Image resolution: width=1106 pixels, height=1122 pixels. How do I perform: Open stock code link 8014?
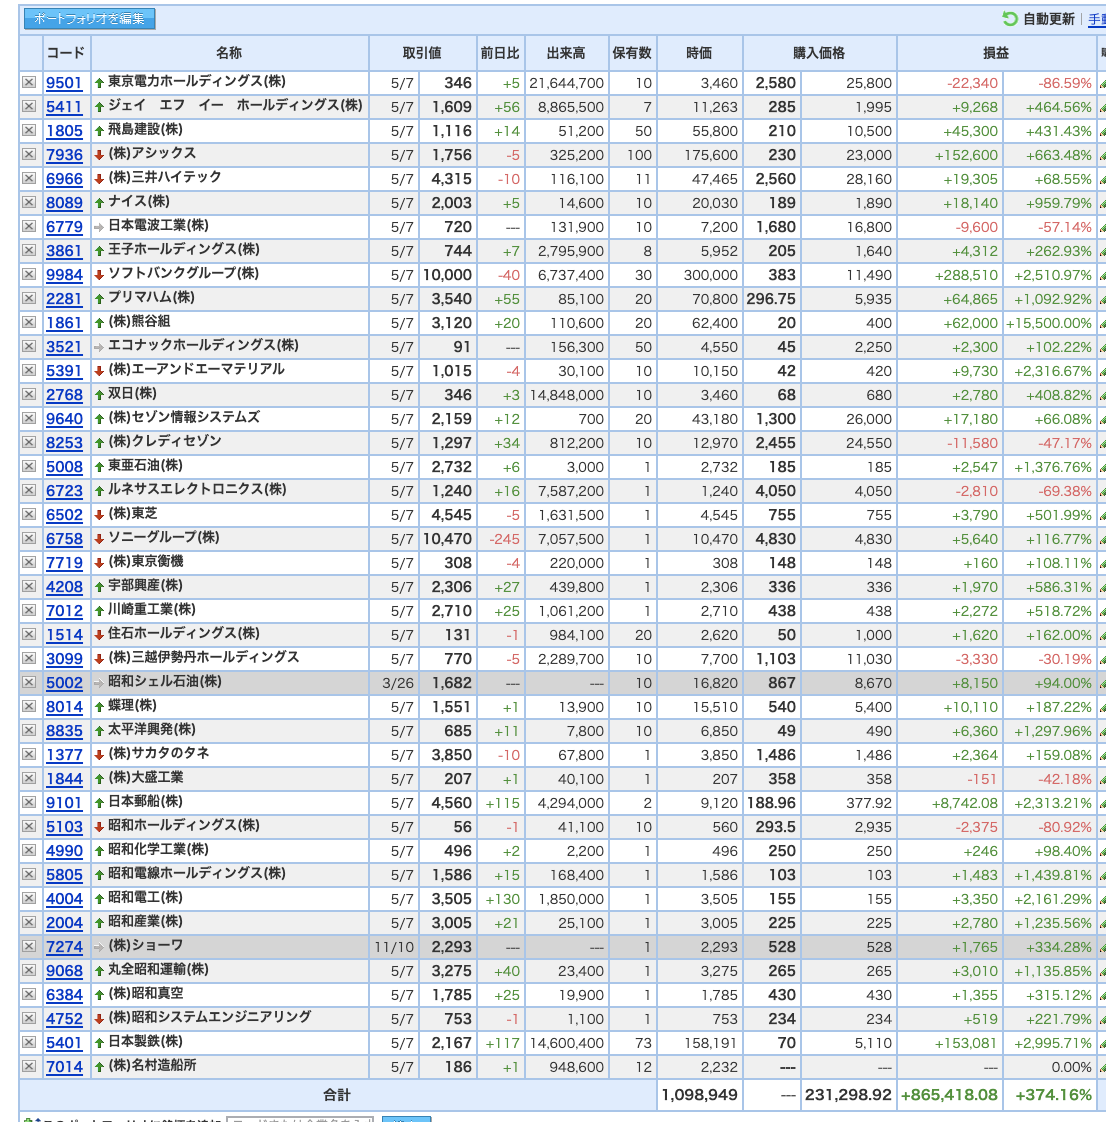pyautogui.click(x=64, y=707)
